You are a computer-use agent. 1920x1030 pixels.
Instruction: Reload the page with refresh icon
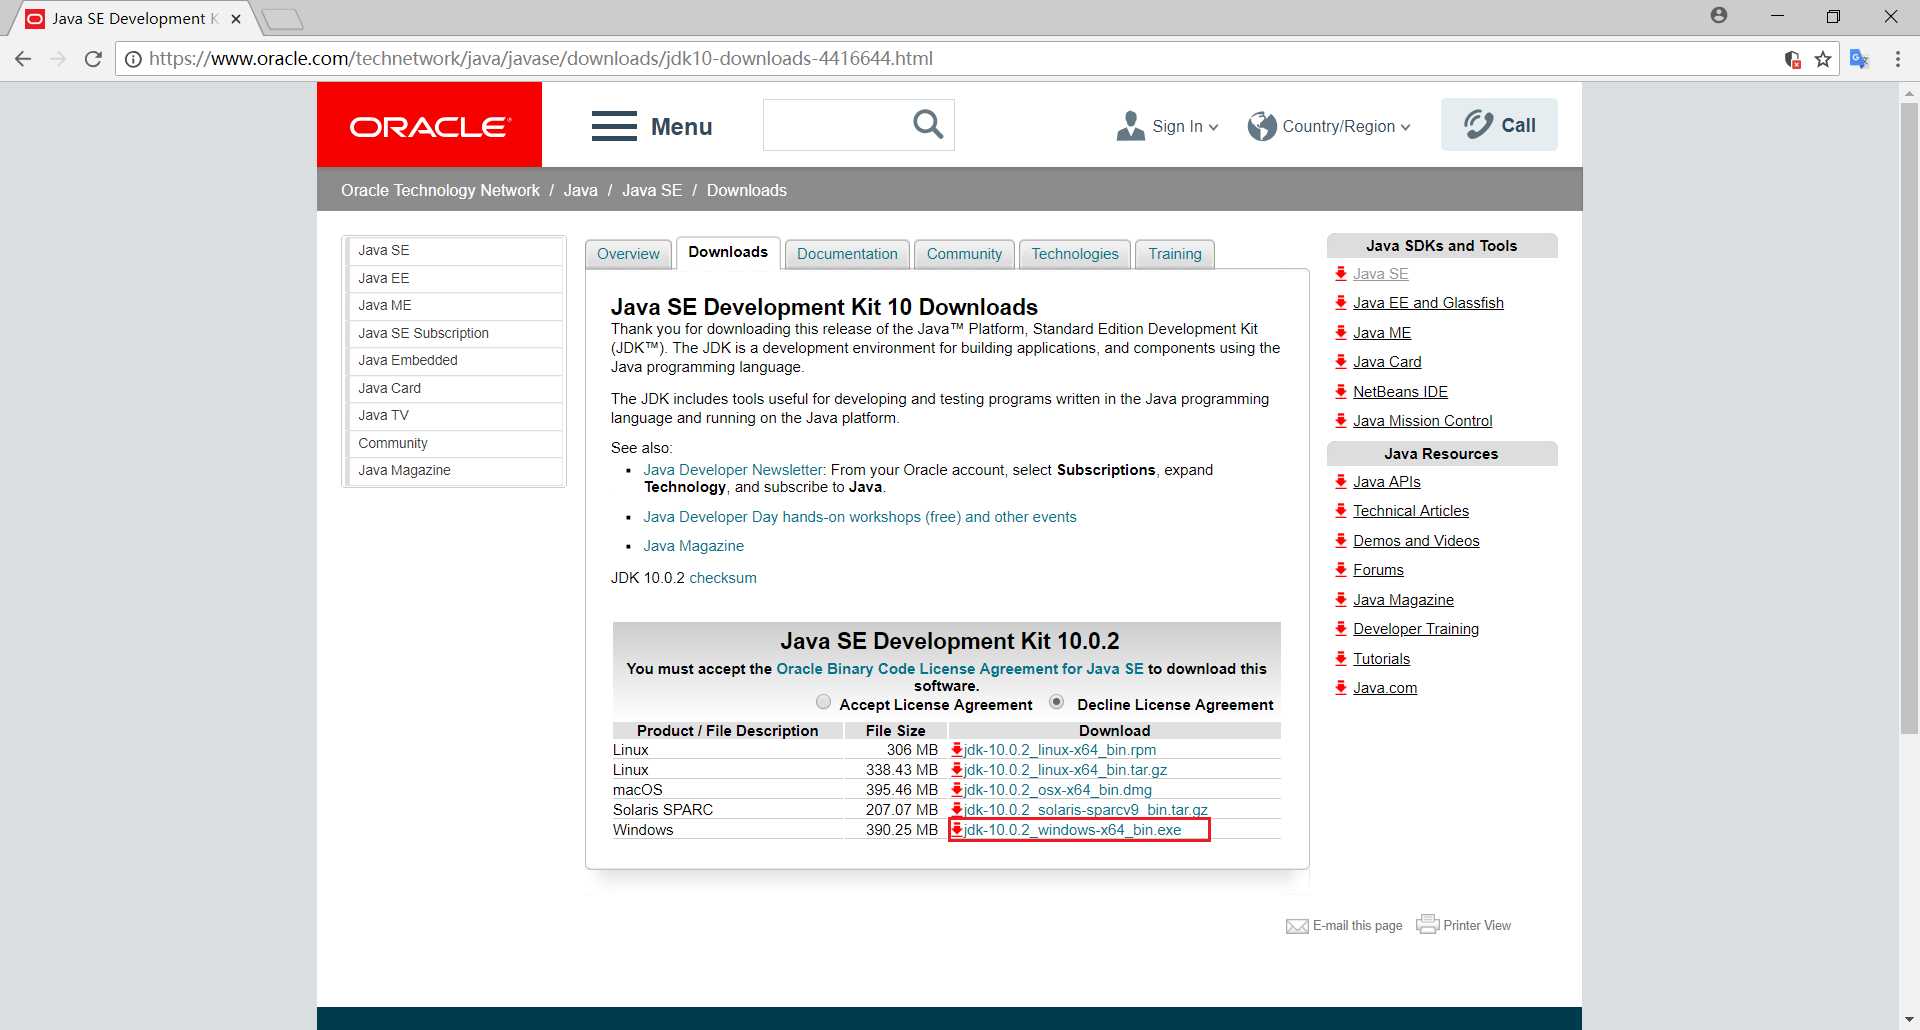[x=93, y=59]
